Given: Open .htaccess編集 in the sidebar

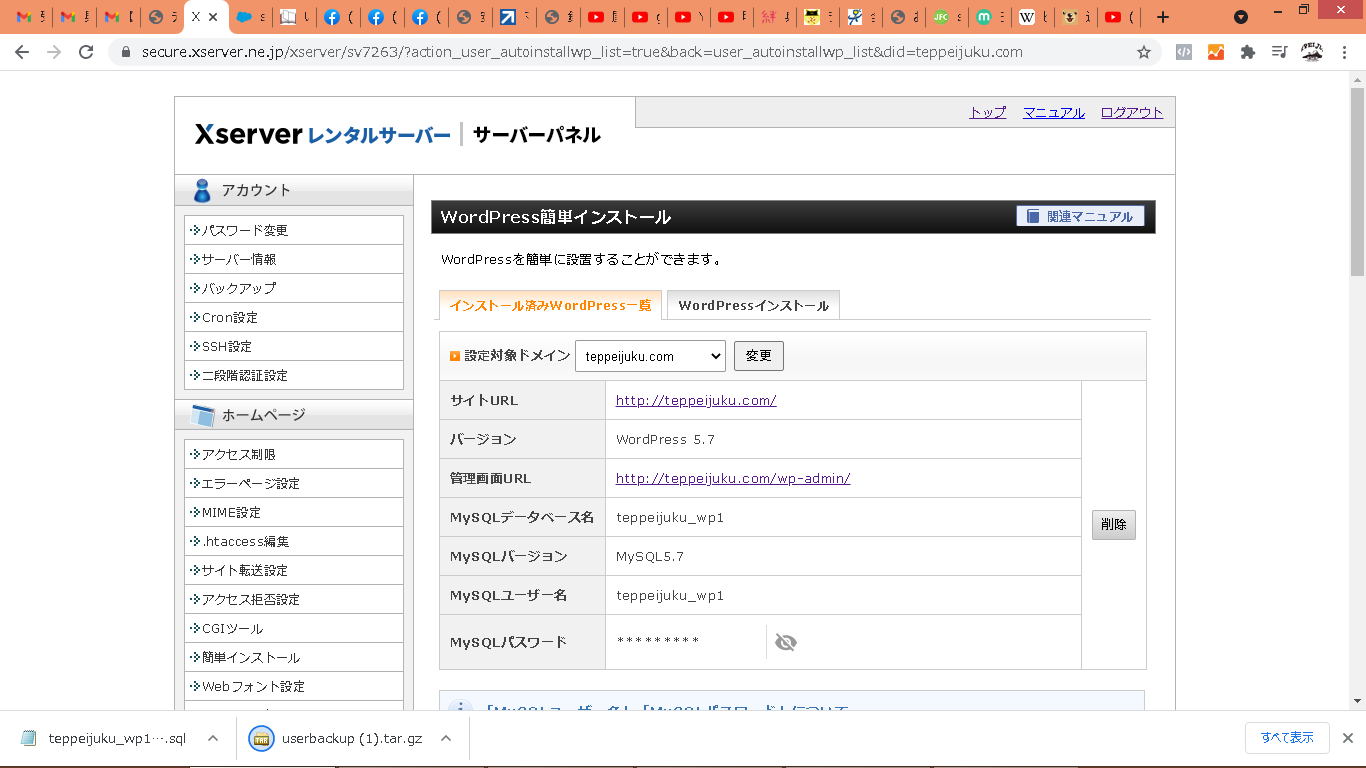Looking at the screenshot, I should click(x=294, y=541).
